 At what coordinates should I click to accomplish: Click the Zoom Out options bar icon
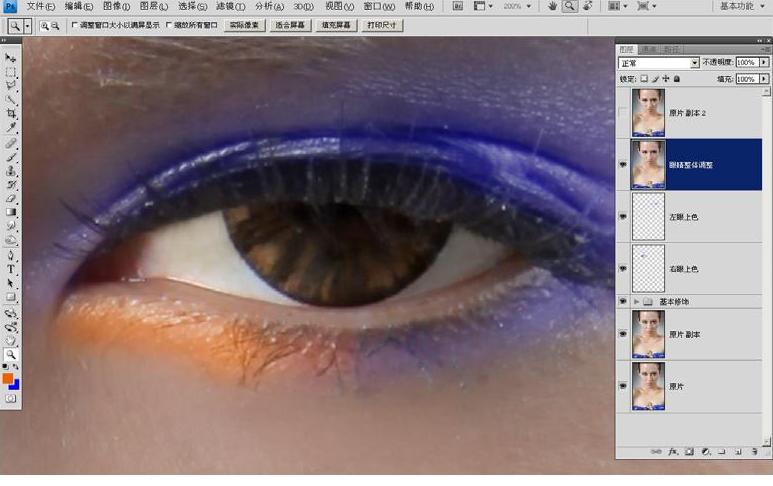[55, 26]
